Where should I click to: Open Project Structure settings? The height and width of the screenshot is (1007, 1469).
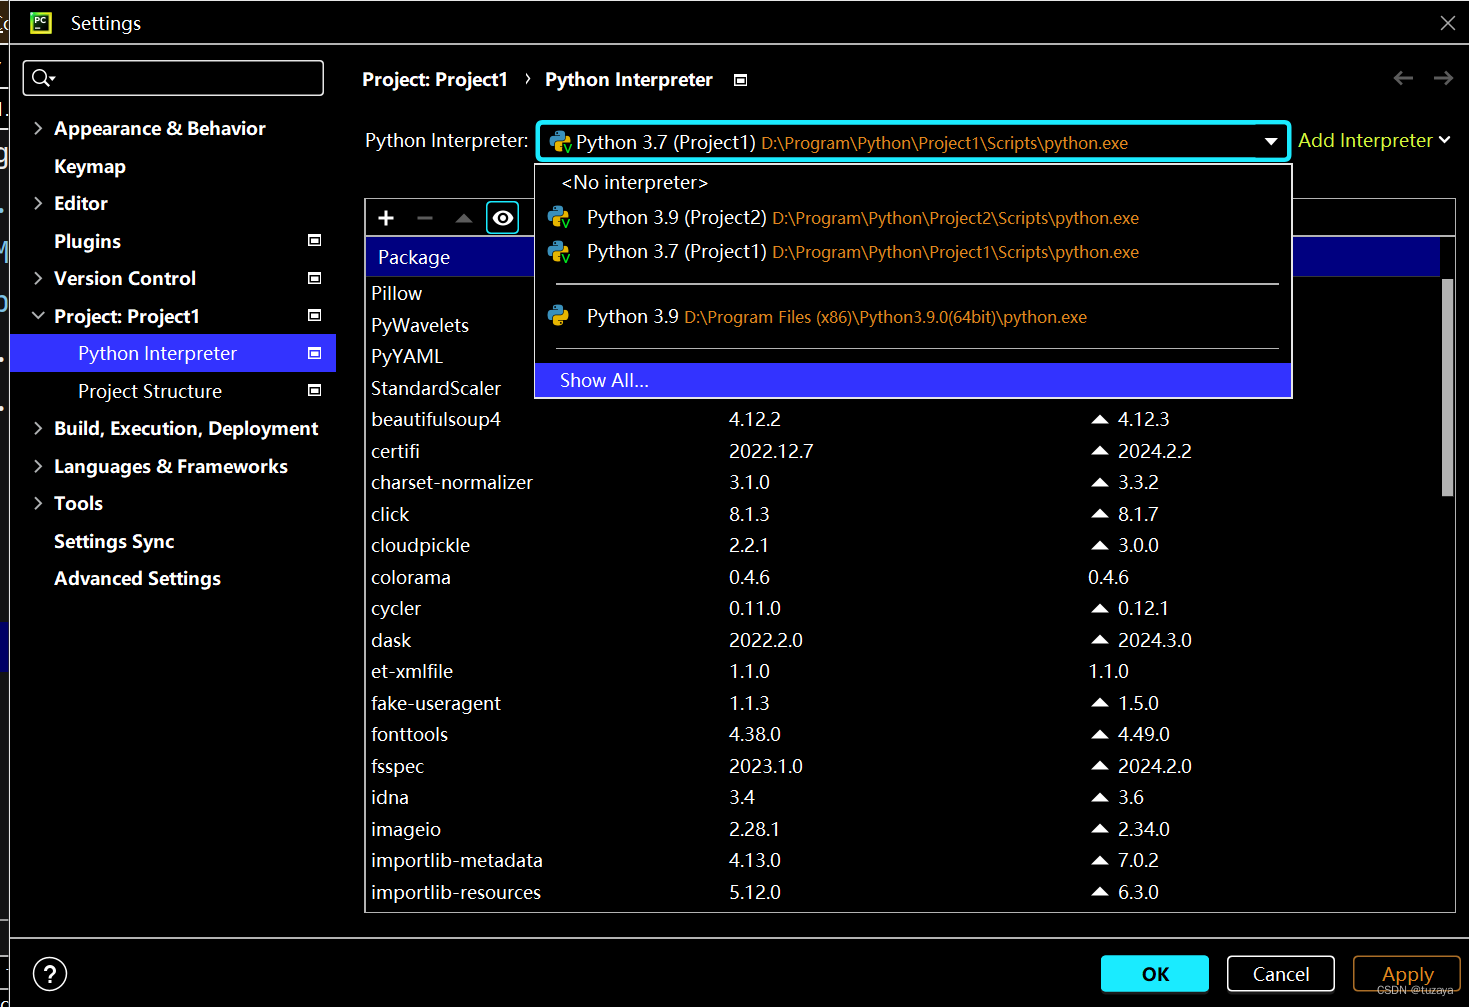click(150, 391)
